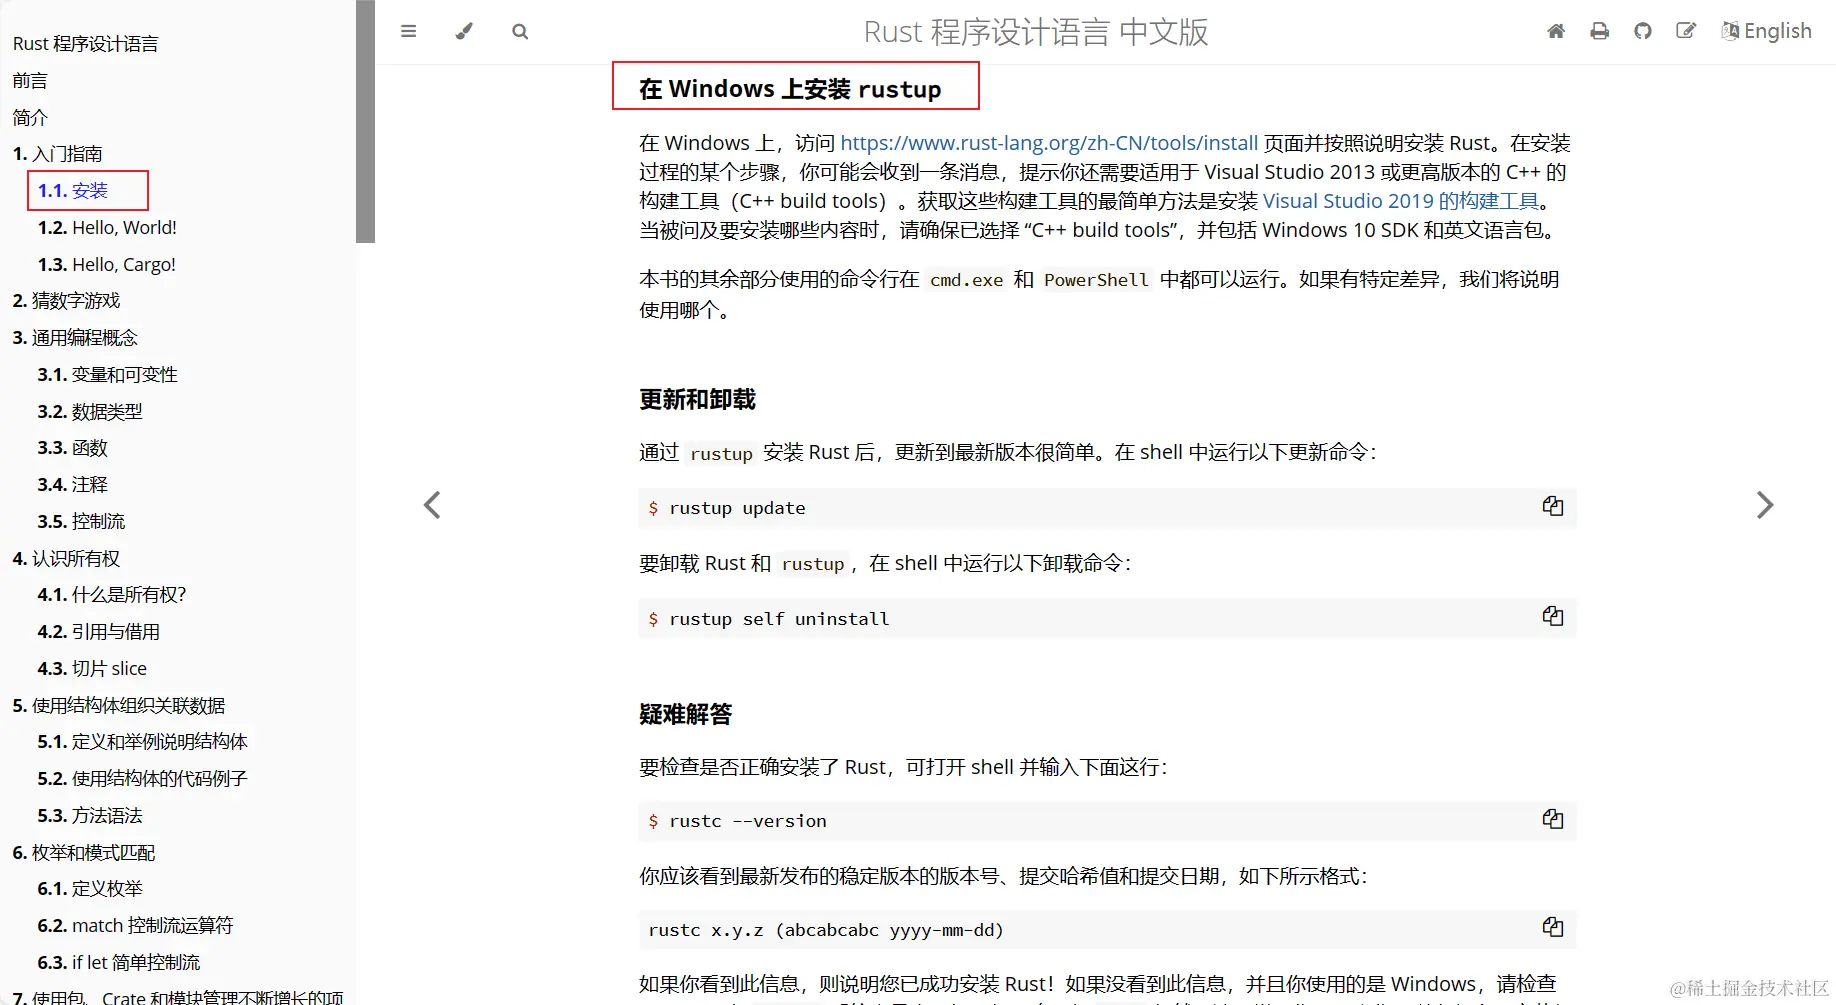
Task: Click the suggest-an-edit pencil icon
Action: pyautogui.click(x=1686, y=31)
